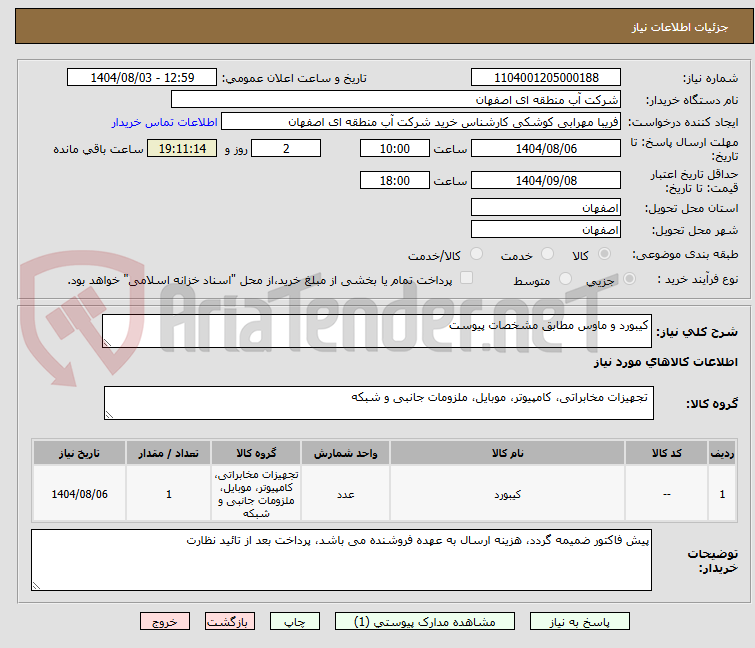
Task: Click the شماره نیاز field 1104001205000188
Action: 546,78
